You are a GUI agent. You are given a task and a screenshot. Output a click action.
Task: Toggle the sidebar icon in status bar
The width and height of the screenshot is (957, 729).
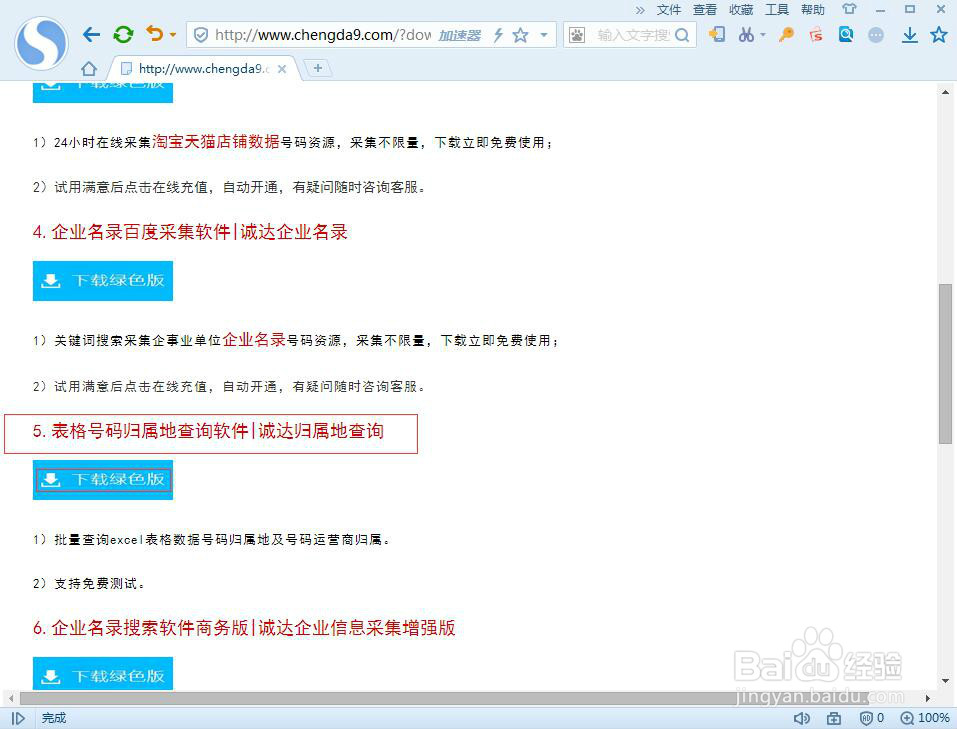(x=18, y=718)
